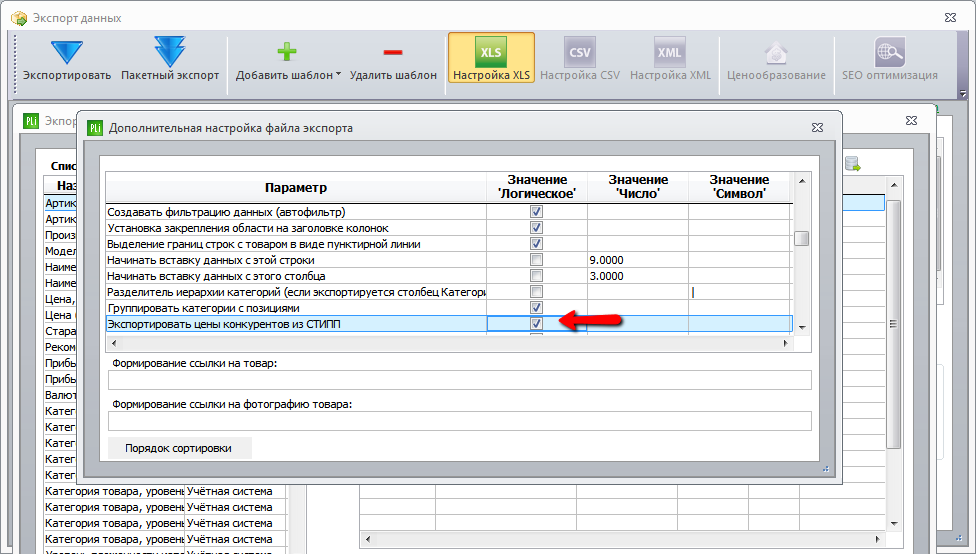Remove template with Удалить шаблон icon
This screenshot has height=554, width=976.
tap(393, 52)
